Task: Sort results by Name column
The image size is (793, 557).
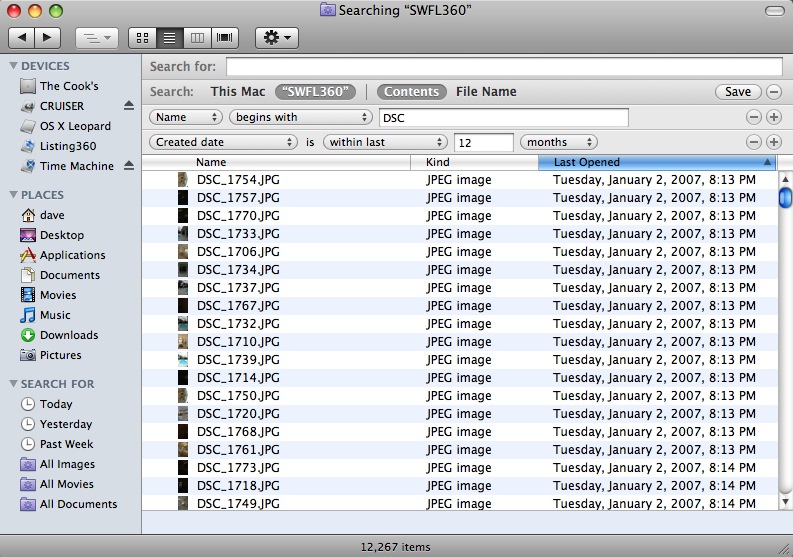Action: point(276,162)
